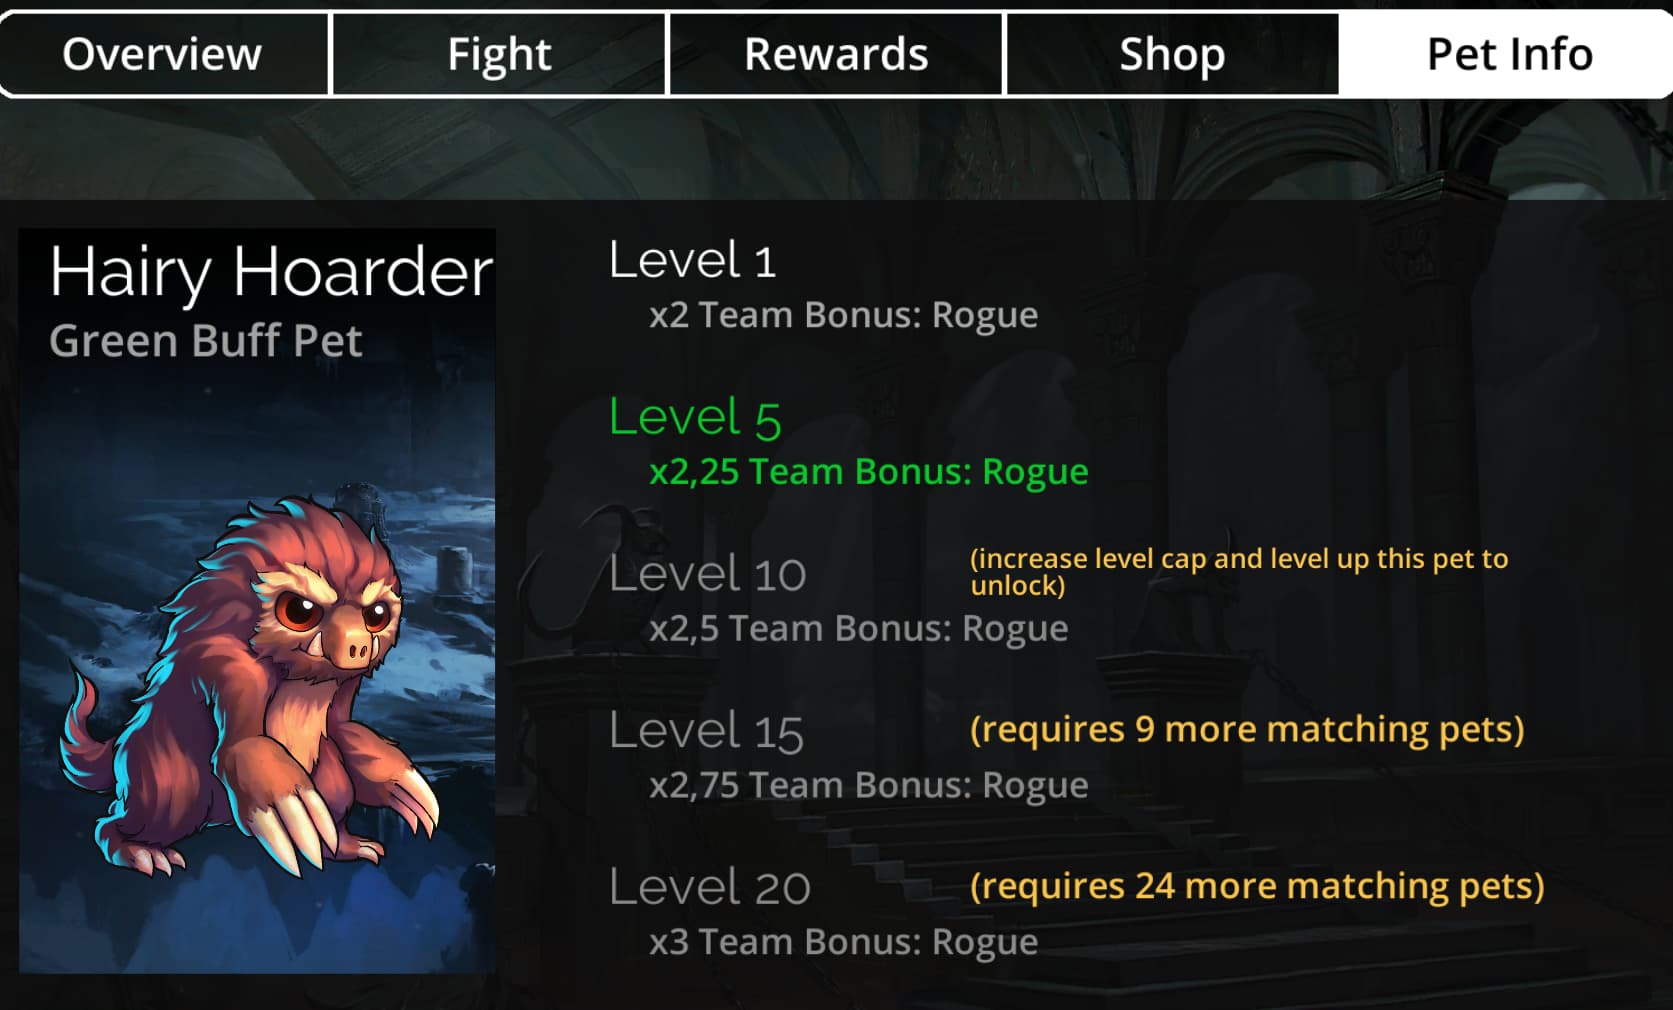
Task: Click requires 9 more matching pets note
Action: click(1247, 729)
